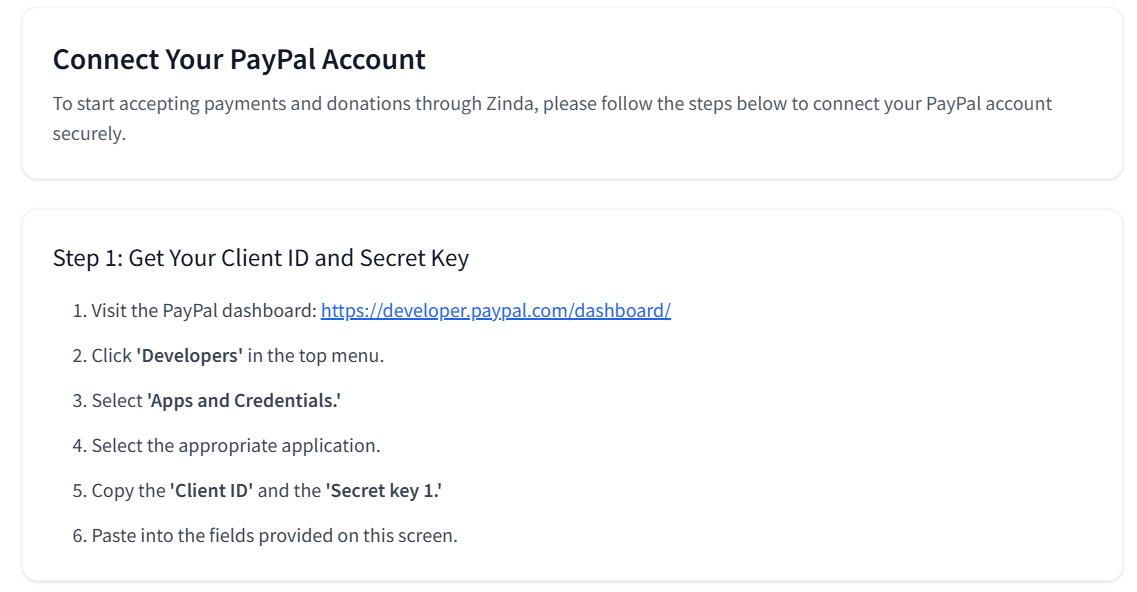Click the word 'Select' in step three
1137x592 pixels.
[117, 400]
